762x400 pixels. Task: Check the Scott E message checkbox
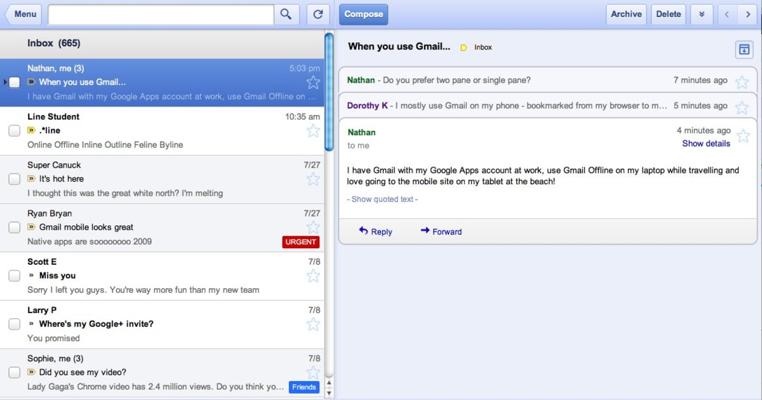[x=14, y=275]
